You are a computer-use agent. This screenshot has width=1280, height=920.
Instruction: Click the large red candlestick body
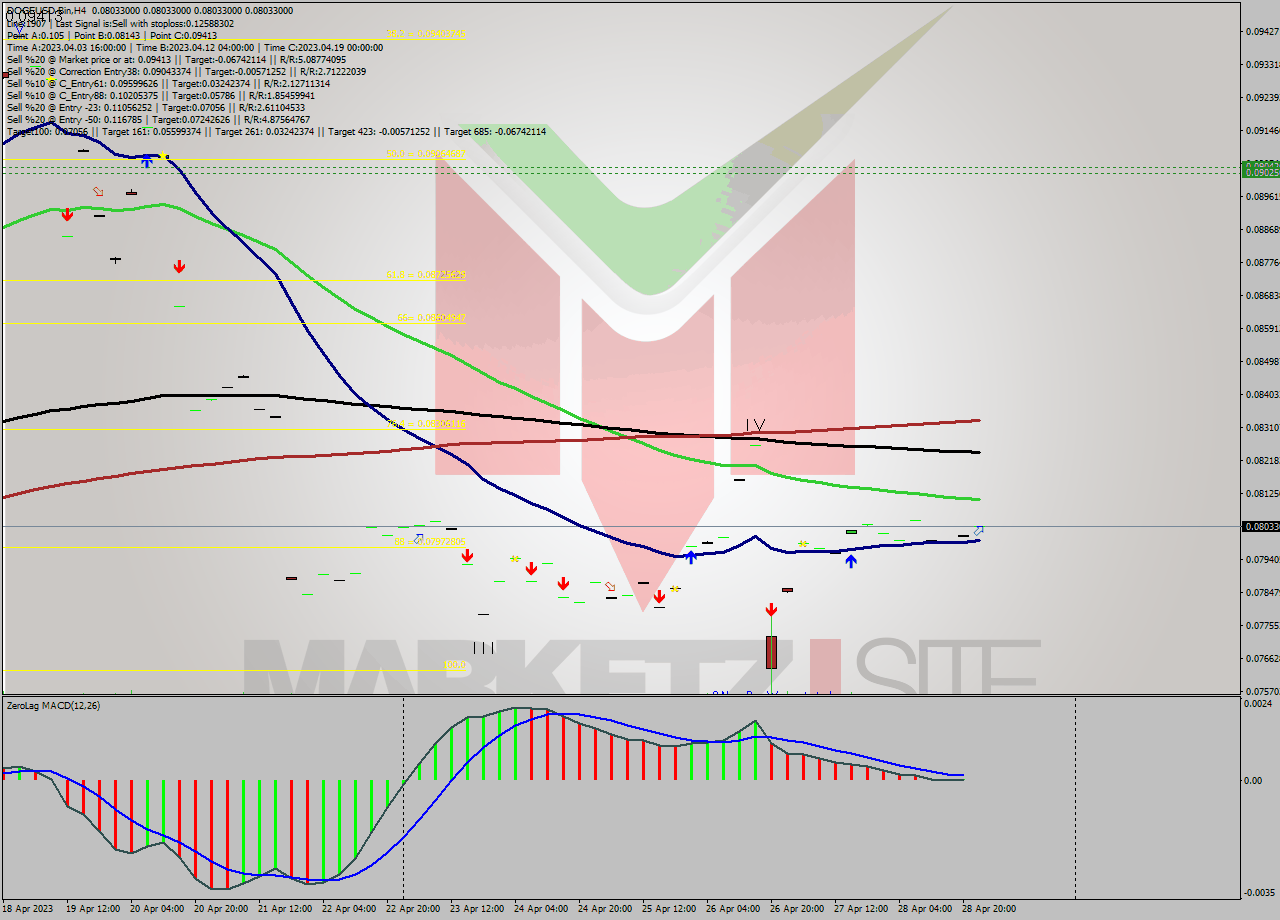click(771, 652)
